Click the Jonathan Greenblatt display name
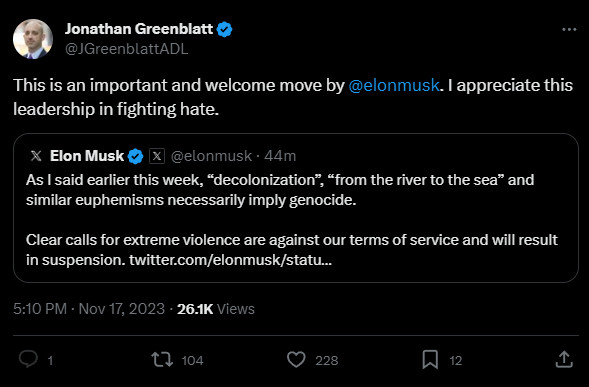589x387 pixels. point(139,29)
